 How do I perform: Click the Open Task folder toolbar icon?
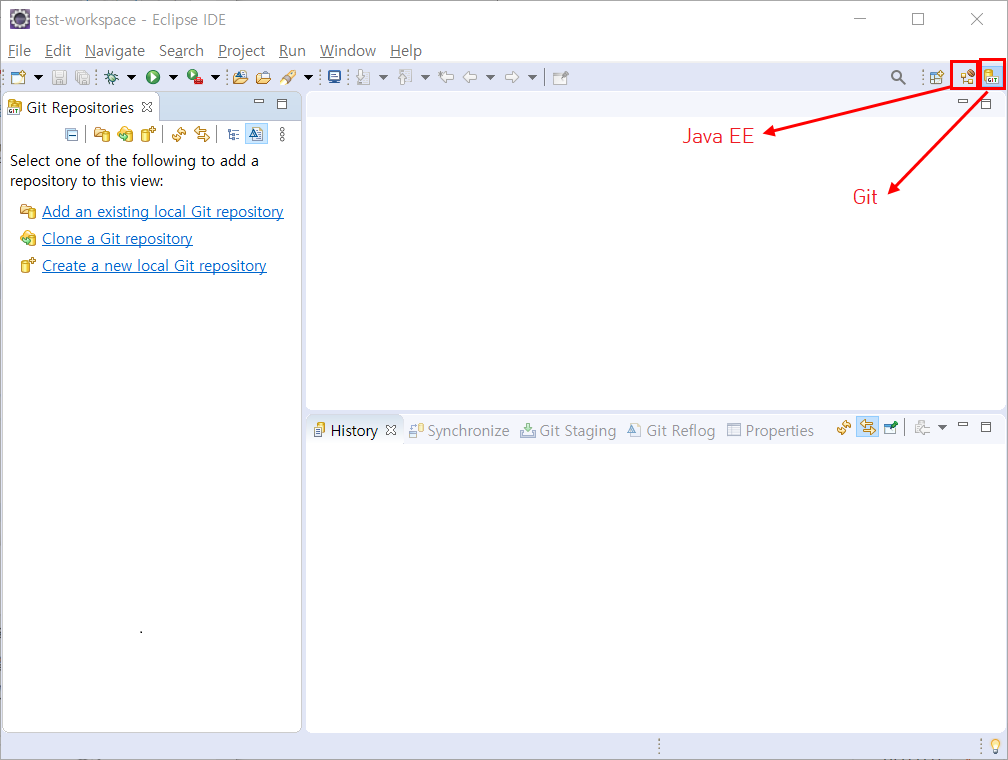pyautogui.click(x=264, y=78)
